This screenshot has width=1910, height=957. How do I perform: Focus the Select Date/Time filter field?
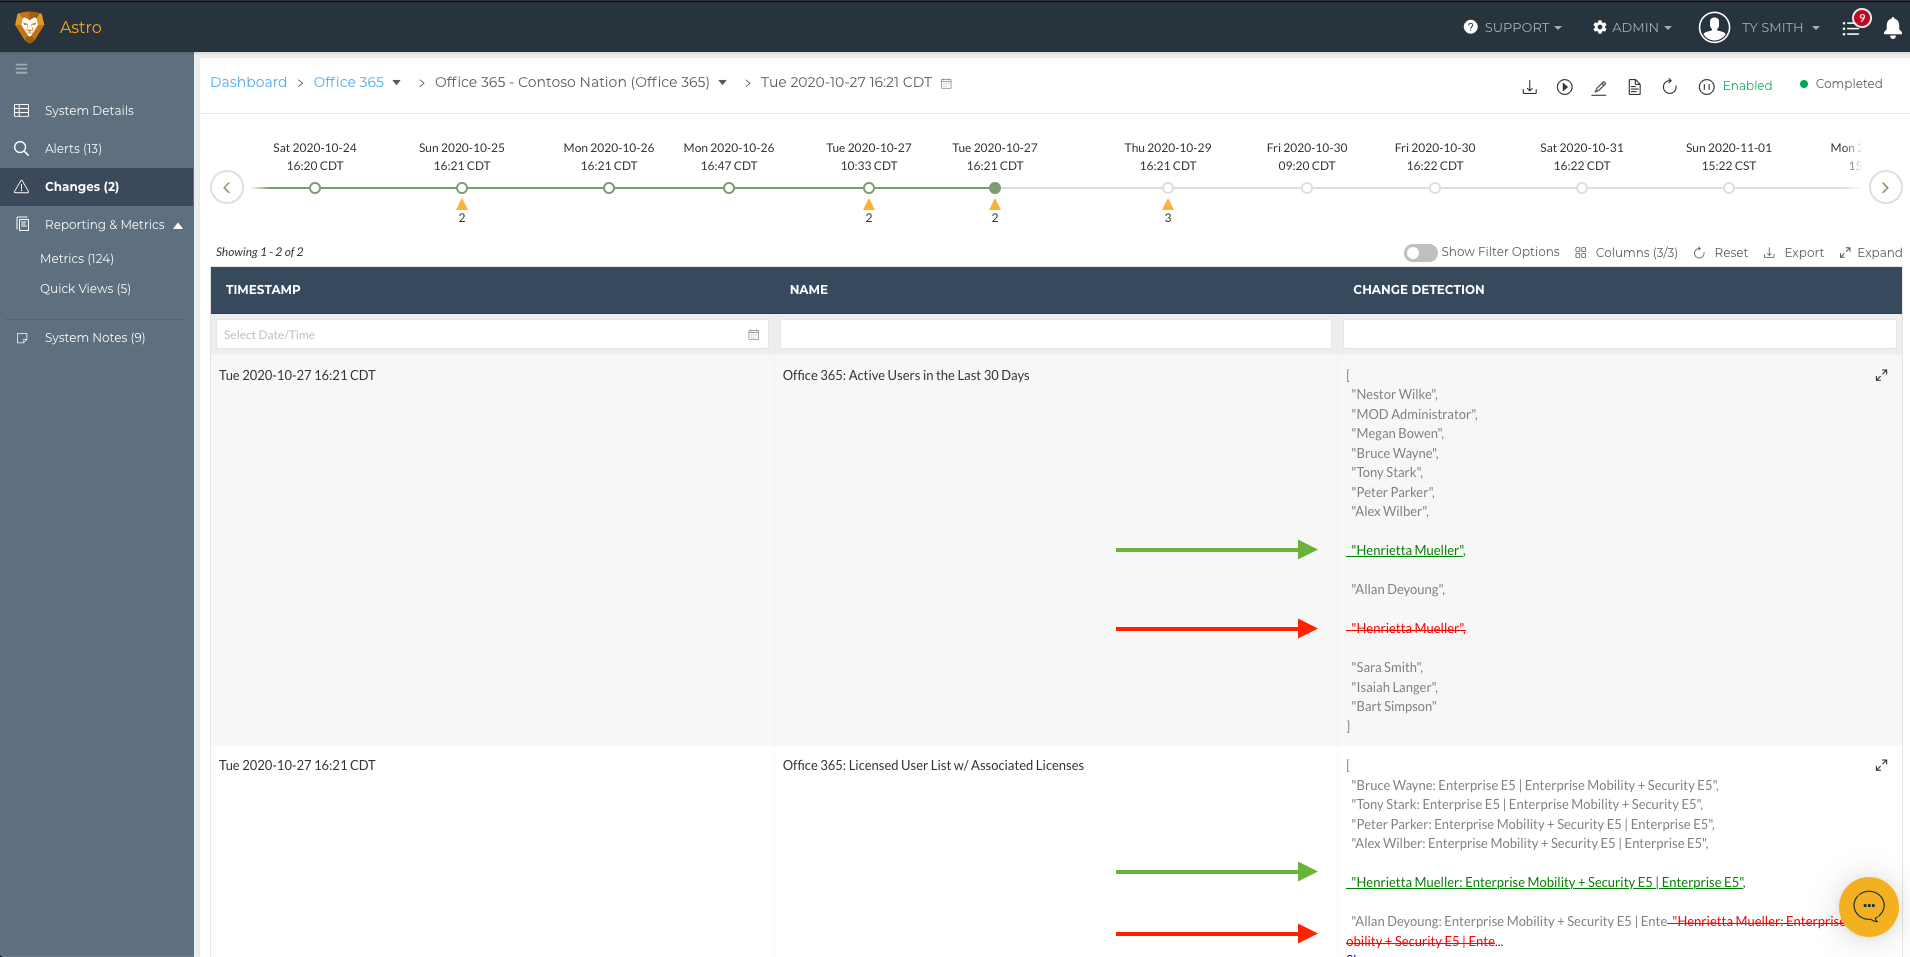[x=492, y=335]
